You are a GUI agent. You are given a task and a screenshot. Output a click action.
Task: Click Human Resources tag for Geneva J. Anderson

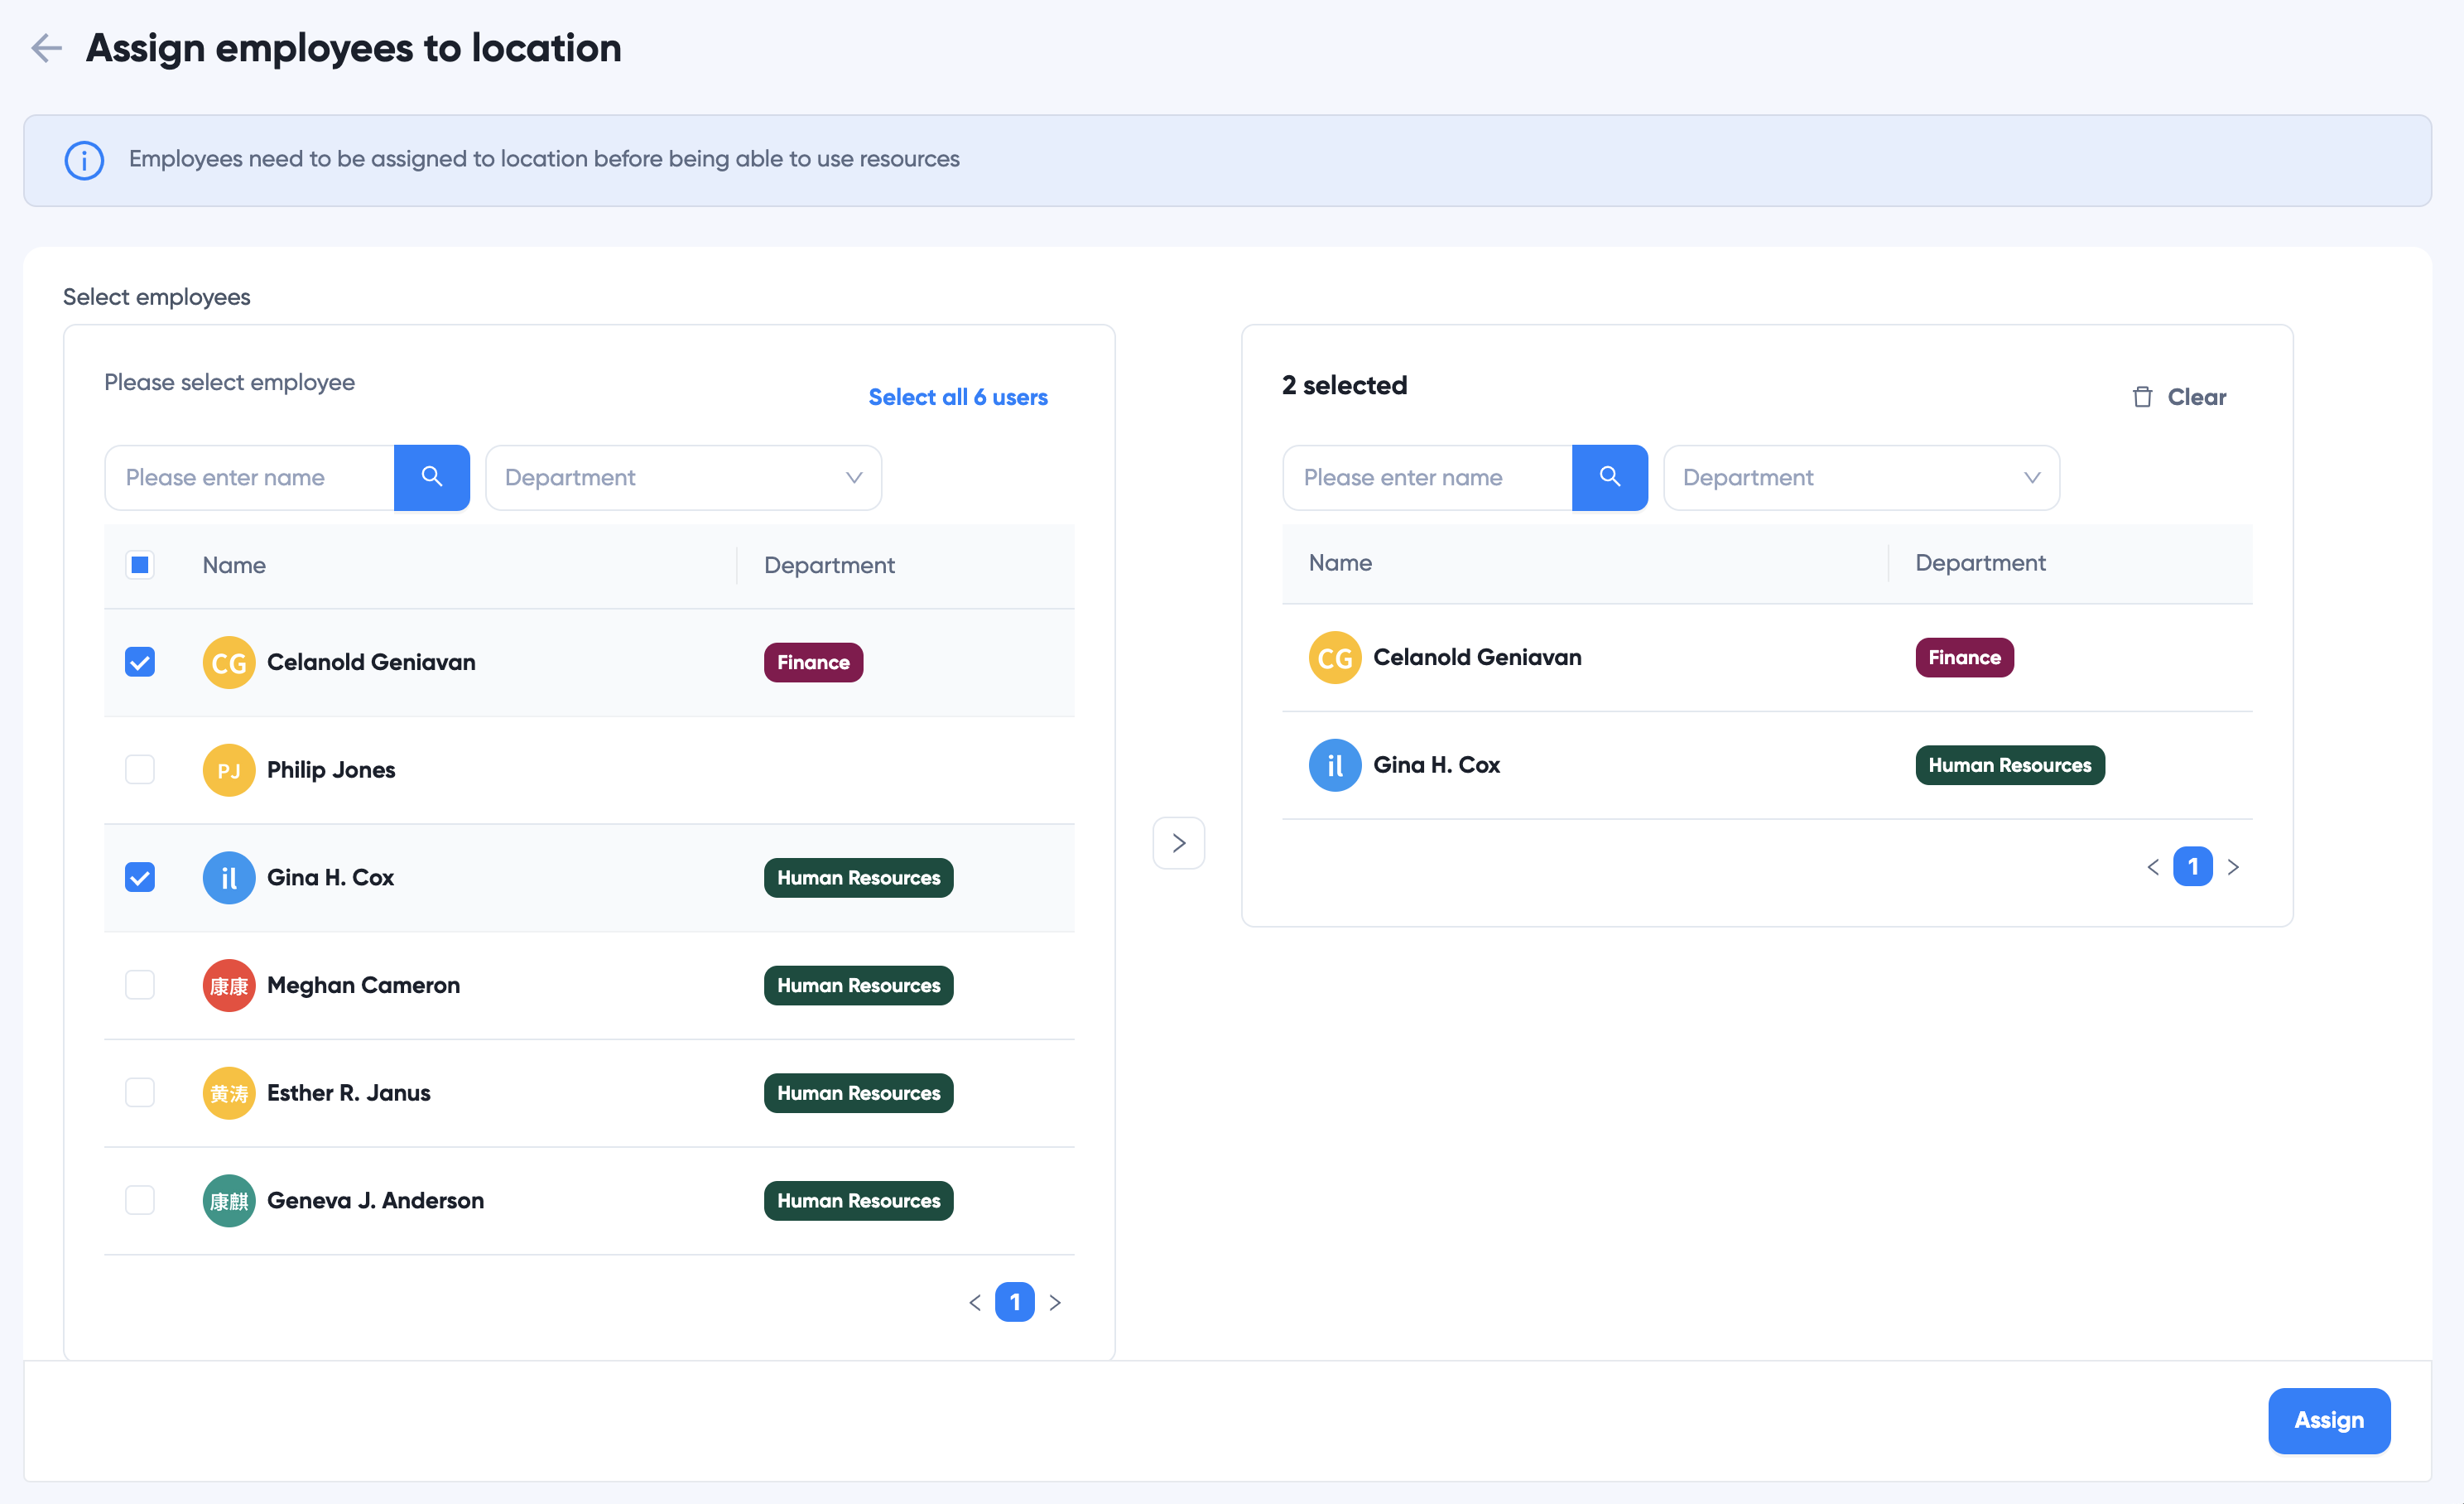pos(859,1201)
